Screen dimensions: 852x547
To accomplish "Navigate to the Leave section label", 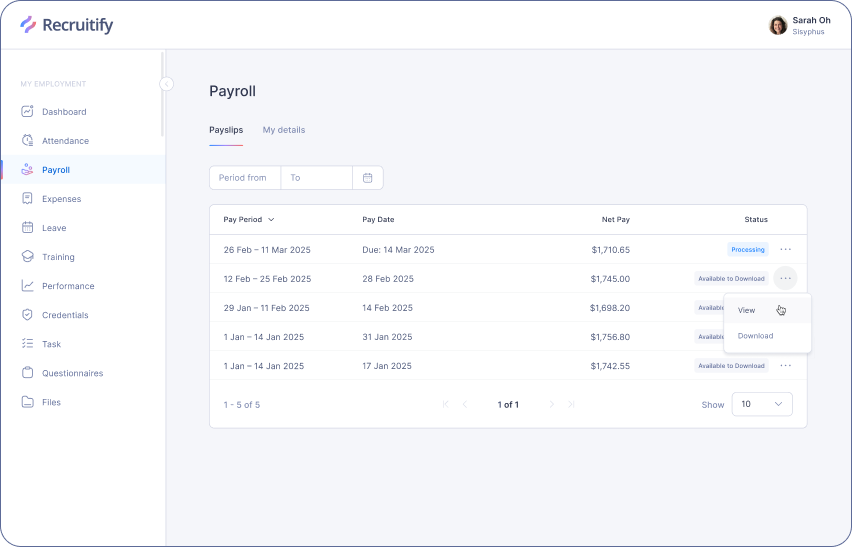I will click(x=54, y=228).
